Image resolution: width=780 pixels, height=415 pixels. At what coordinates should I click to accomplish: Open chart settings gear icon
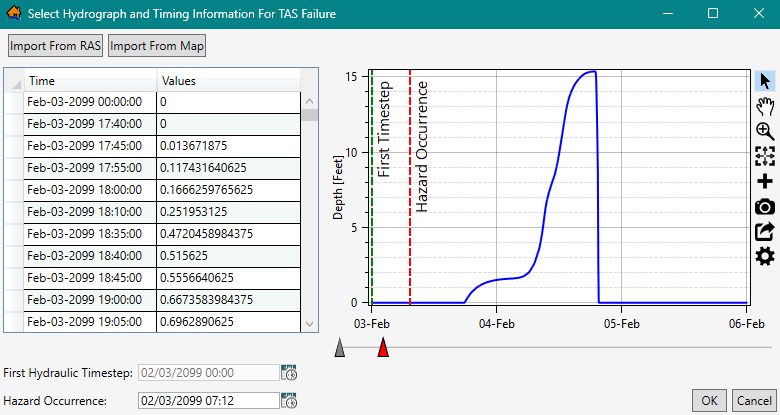(765, 257)
